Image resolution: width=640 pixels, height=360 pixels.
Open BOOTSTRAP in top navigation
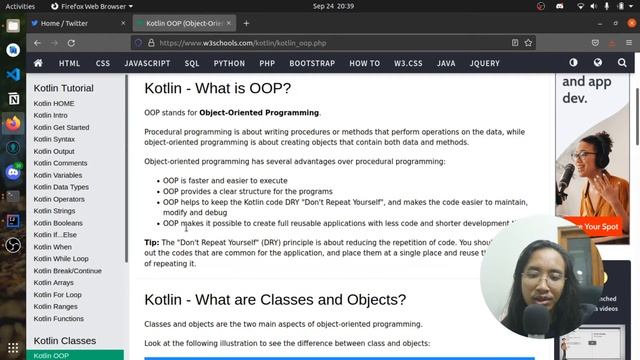point(312,63)
